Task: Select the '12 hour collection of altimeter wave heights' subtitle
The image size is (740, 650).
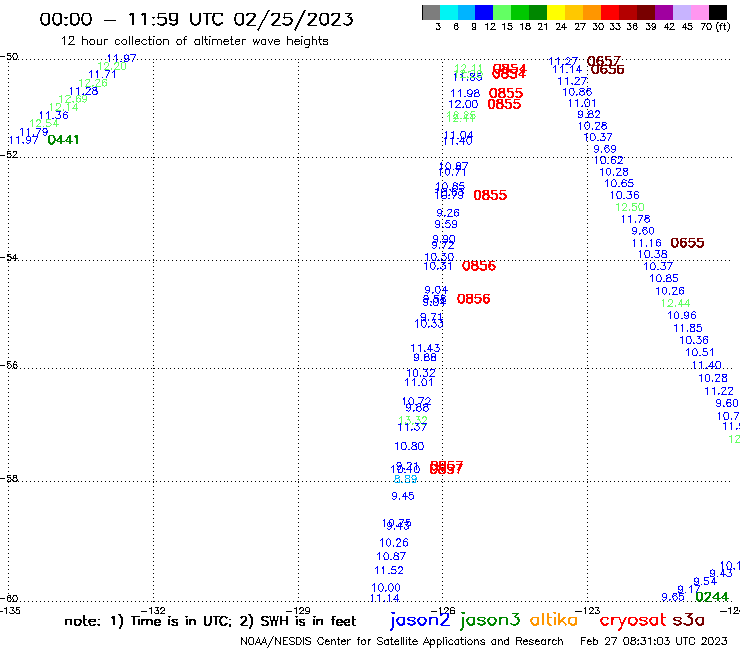Action: [194, 42]
